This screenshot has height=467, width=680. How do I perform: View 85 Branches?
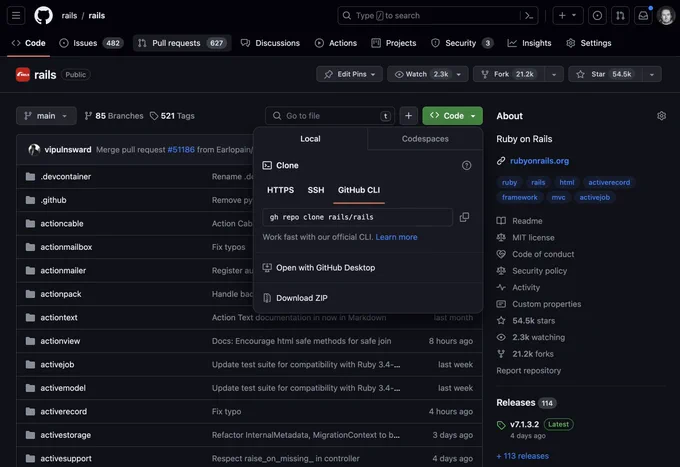(114, 116)
